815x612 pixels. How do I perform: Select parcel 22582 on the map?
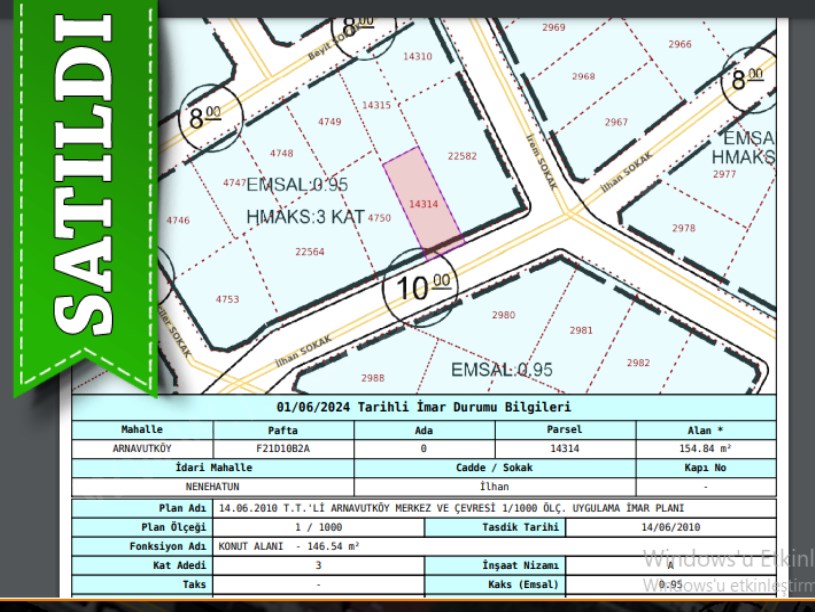tap(462, 156)
